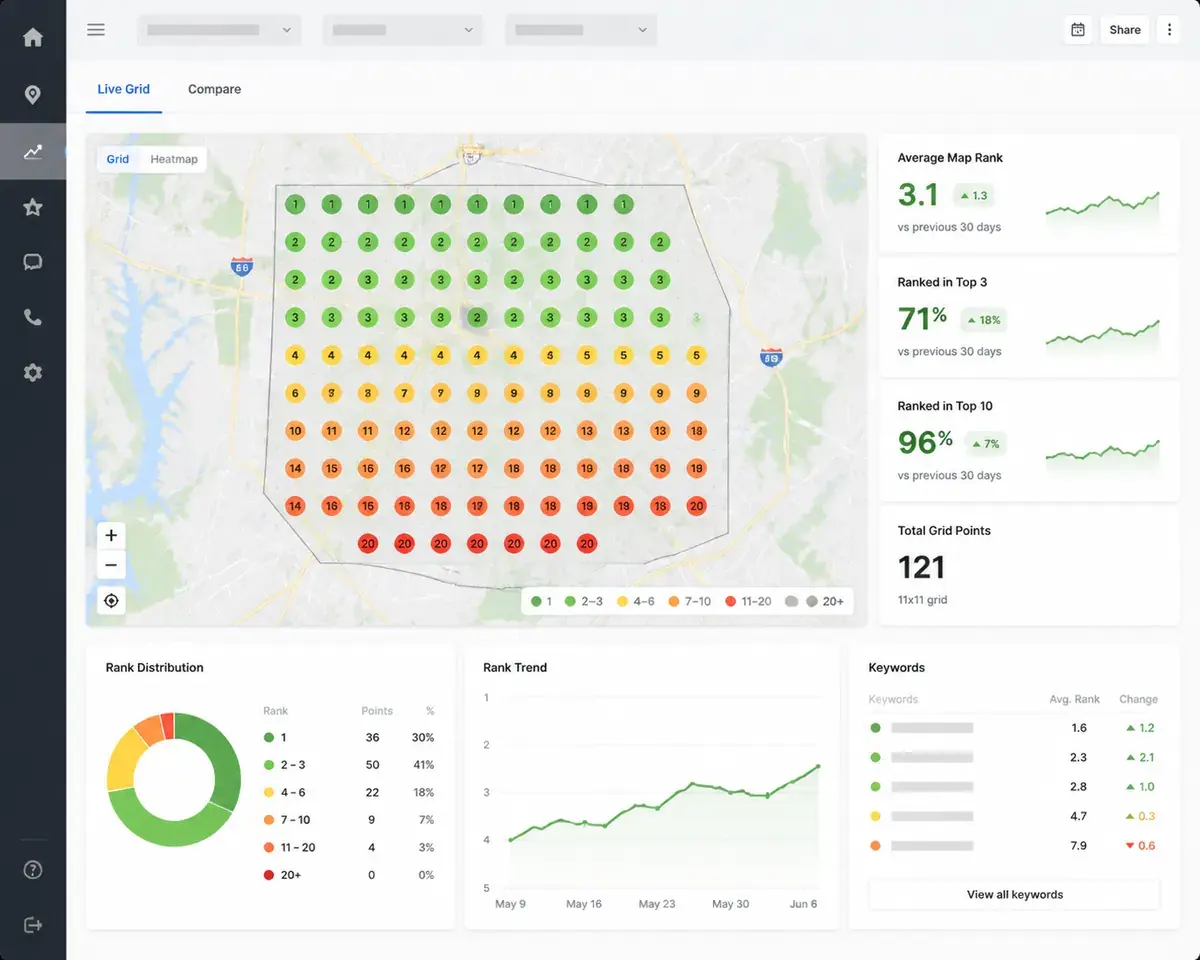Click the 2 – 3 rank distribution row
This screenshot has width=1200, height=960.
pyautogui.click(x=348, y=765)
